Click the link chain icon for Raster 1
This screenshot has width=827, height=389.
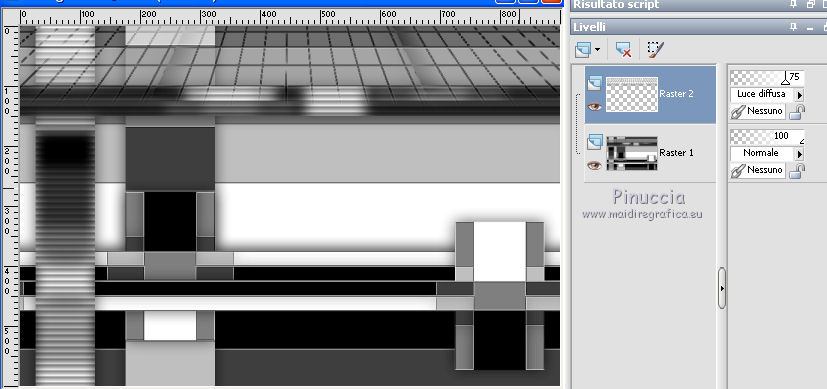[737, 170]
